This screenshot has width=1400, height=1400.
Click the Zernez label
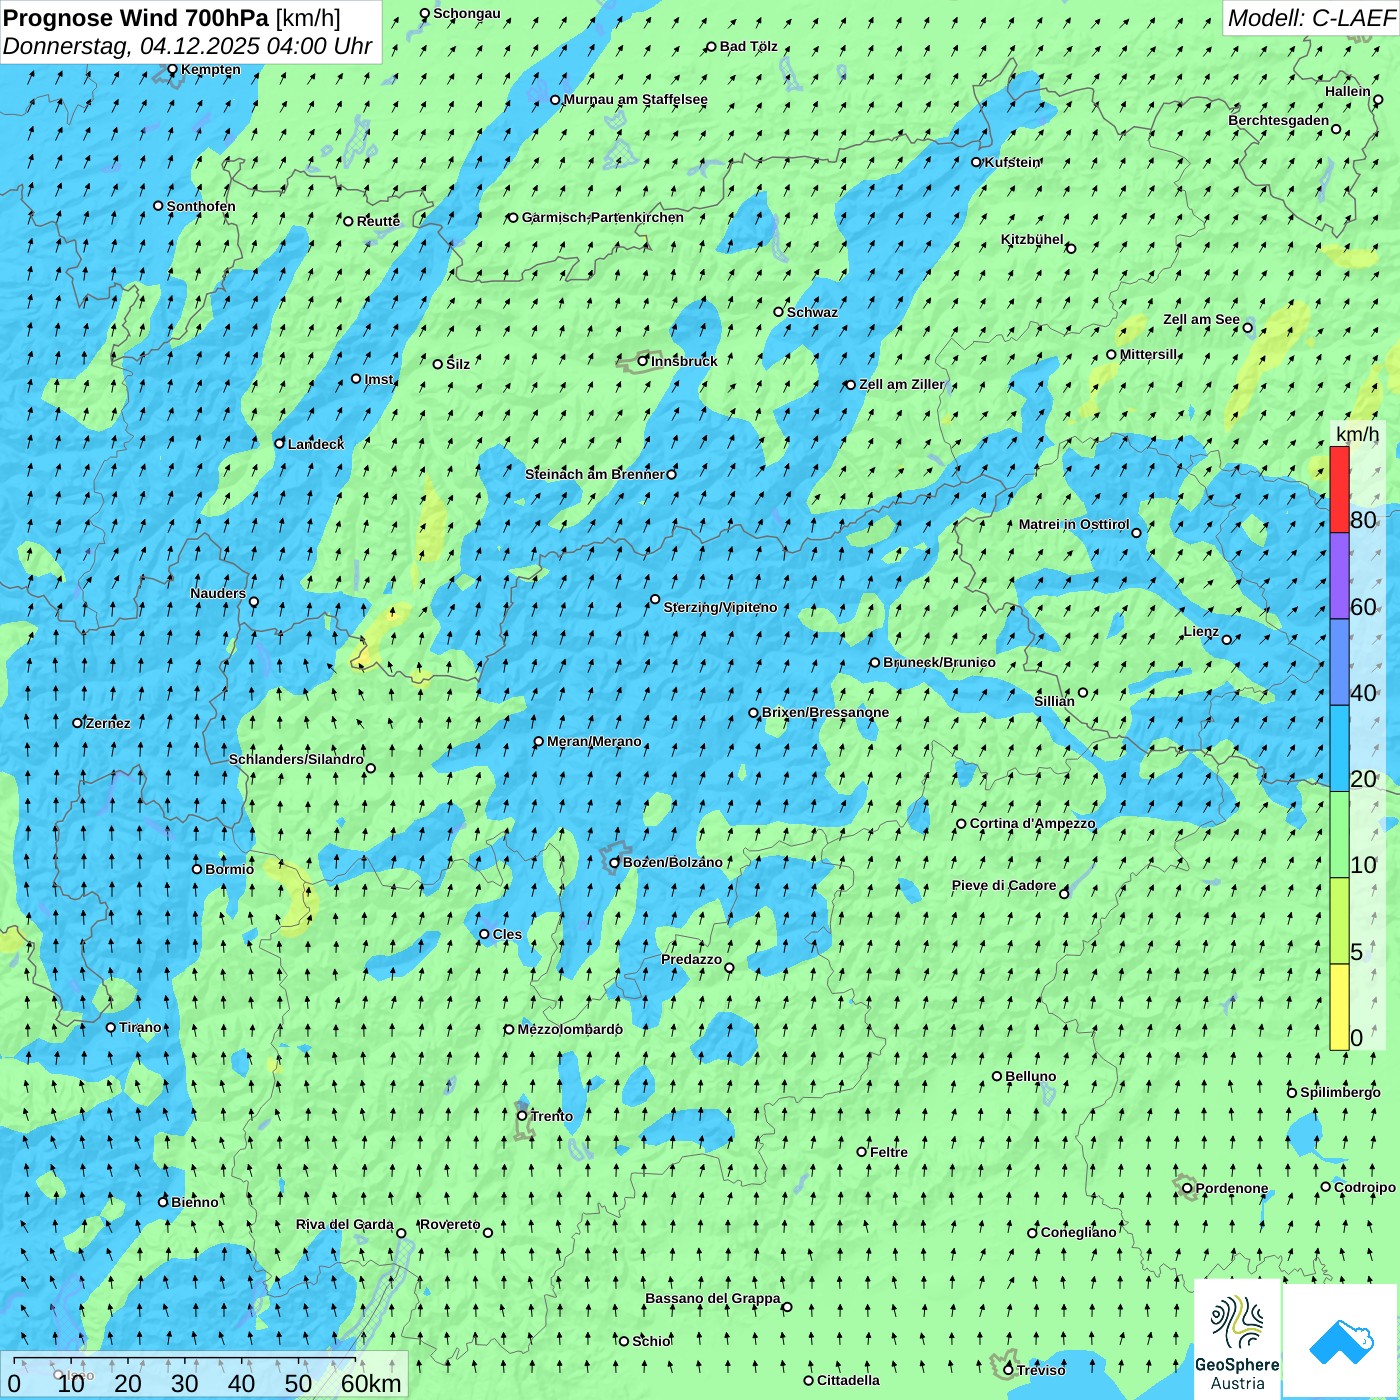point(108,723)
